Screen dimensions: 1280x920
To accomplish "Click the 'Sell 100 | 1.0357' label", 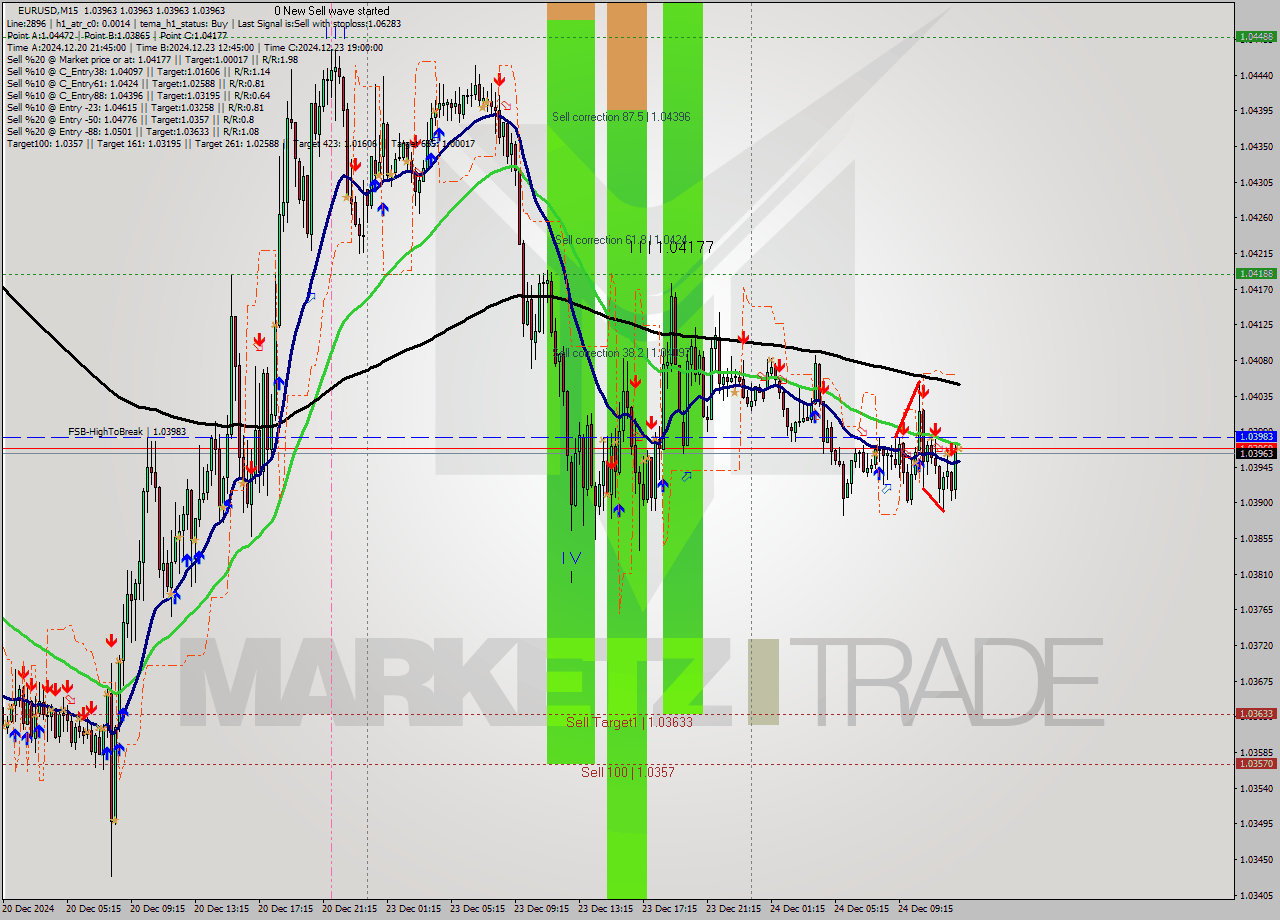I will point(628,772).
